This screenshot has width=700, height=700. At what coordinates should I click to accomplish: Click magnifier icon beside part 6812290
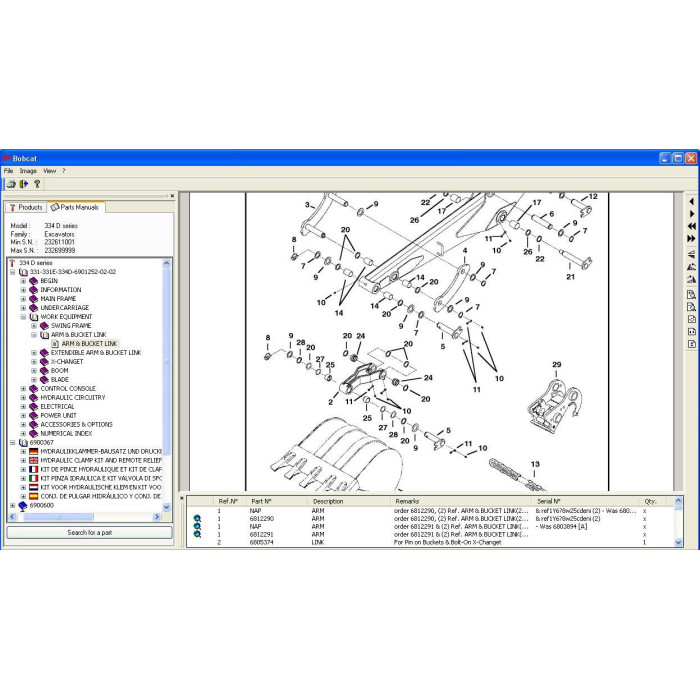[x=197, y=518]
